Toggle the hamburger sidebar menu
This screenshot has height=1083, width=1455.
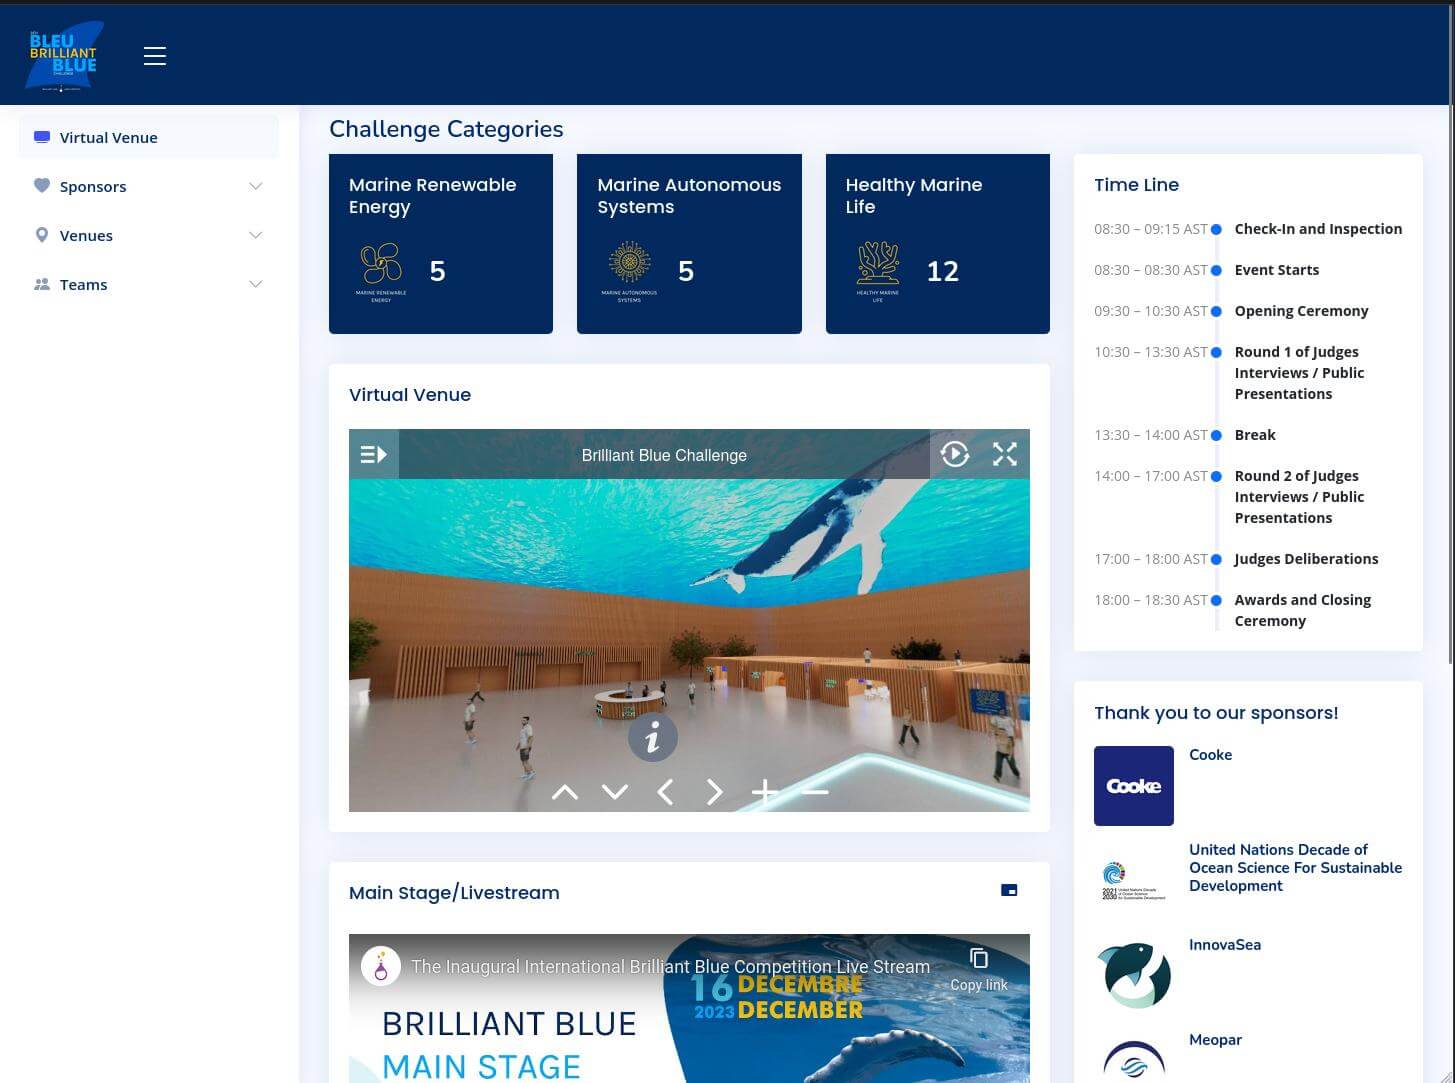pyautogui.click(x=155, y=56)
